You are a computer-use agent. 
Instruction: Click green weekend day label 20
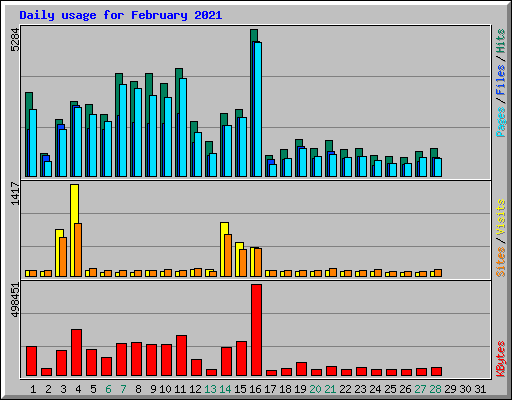tap(315, 389)
